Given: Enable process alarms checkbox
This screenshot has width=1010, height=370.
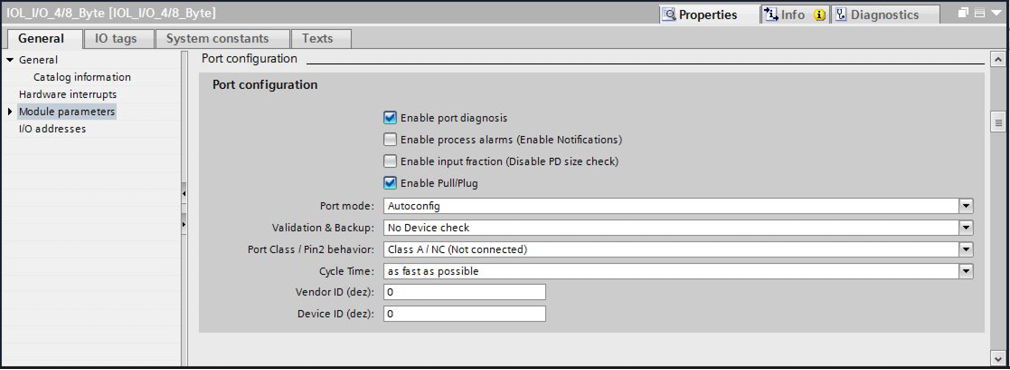Looking at the screenshot, I should point(390,139).
